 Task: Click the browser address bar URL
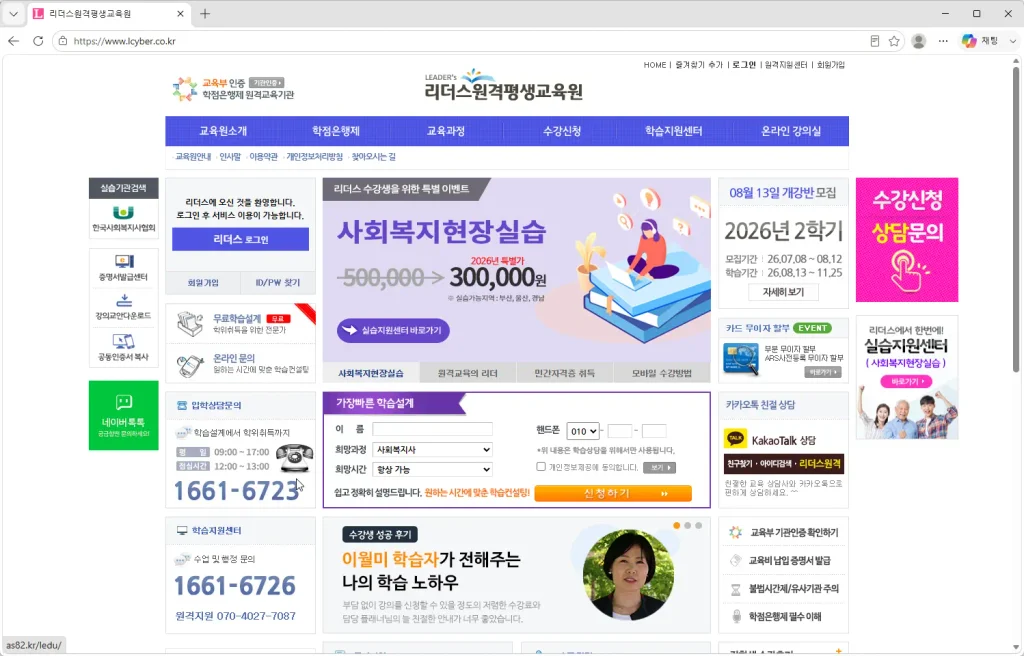[124, 41]
